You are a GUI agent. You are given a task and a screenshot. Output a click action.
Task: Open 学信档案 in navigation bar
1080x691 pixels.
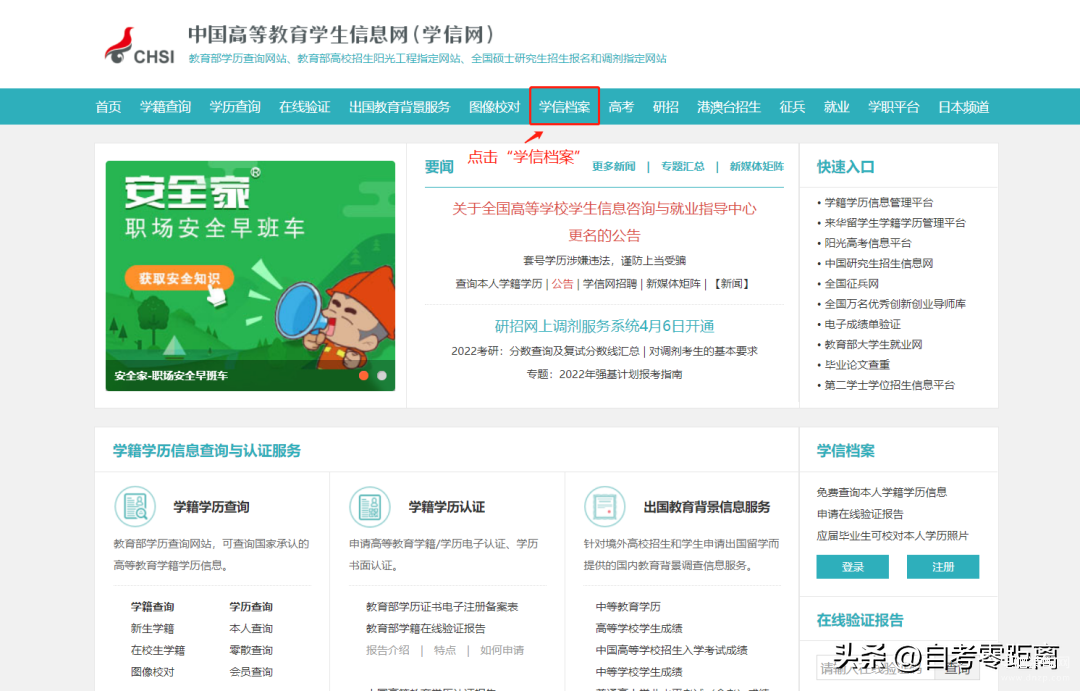point(564,107)
